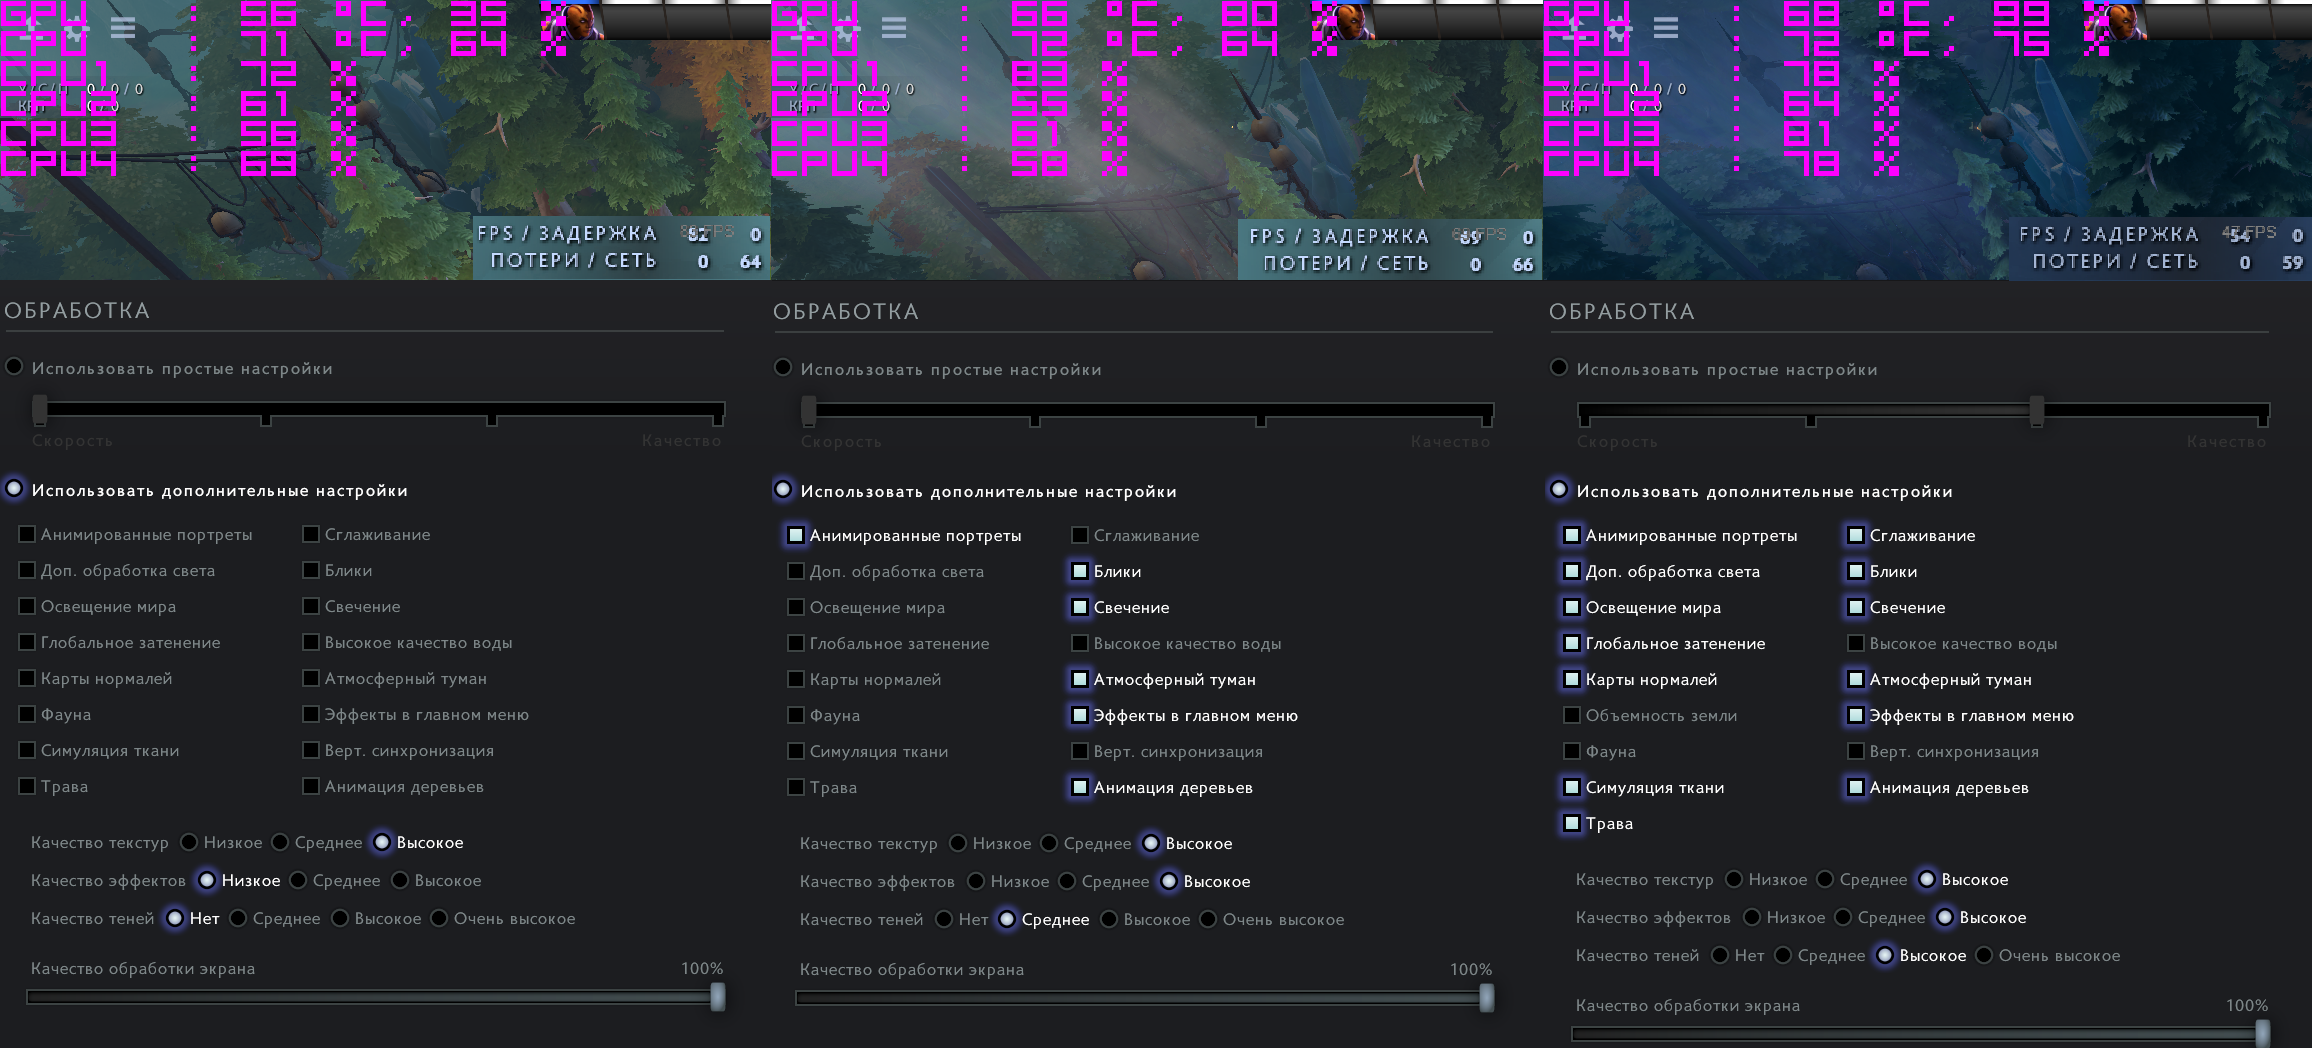Select "Использовать простые настройки" in middle screenshot
The height and width of the screenshot is (1048, 2312).
click(x=783, y=368)
